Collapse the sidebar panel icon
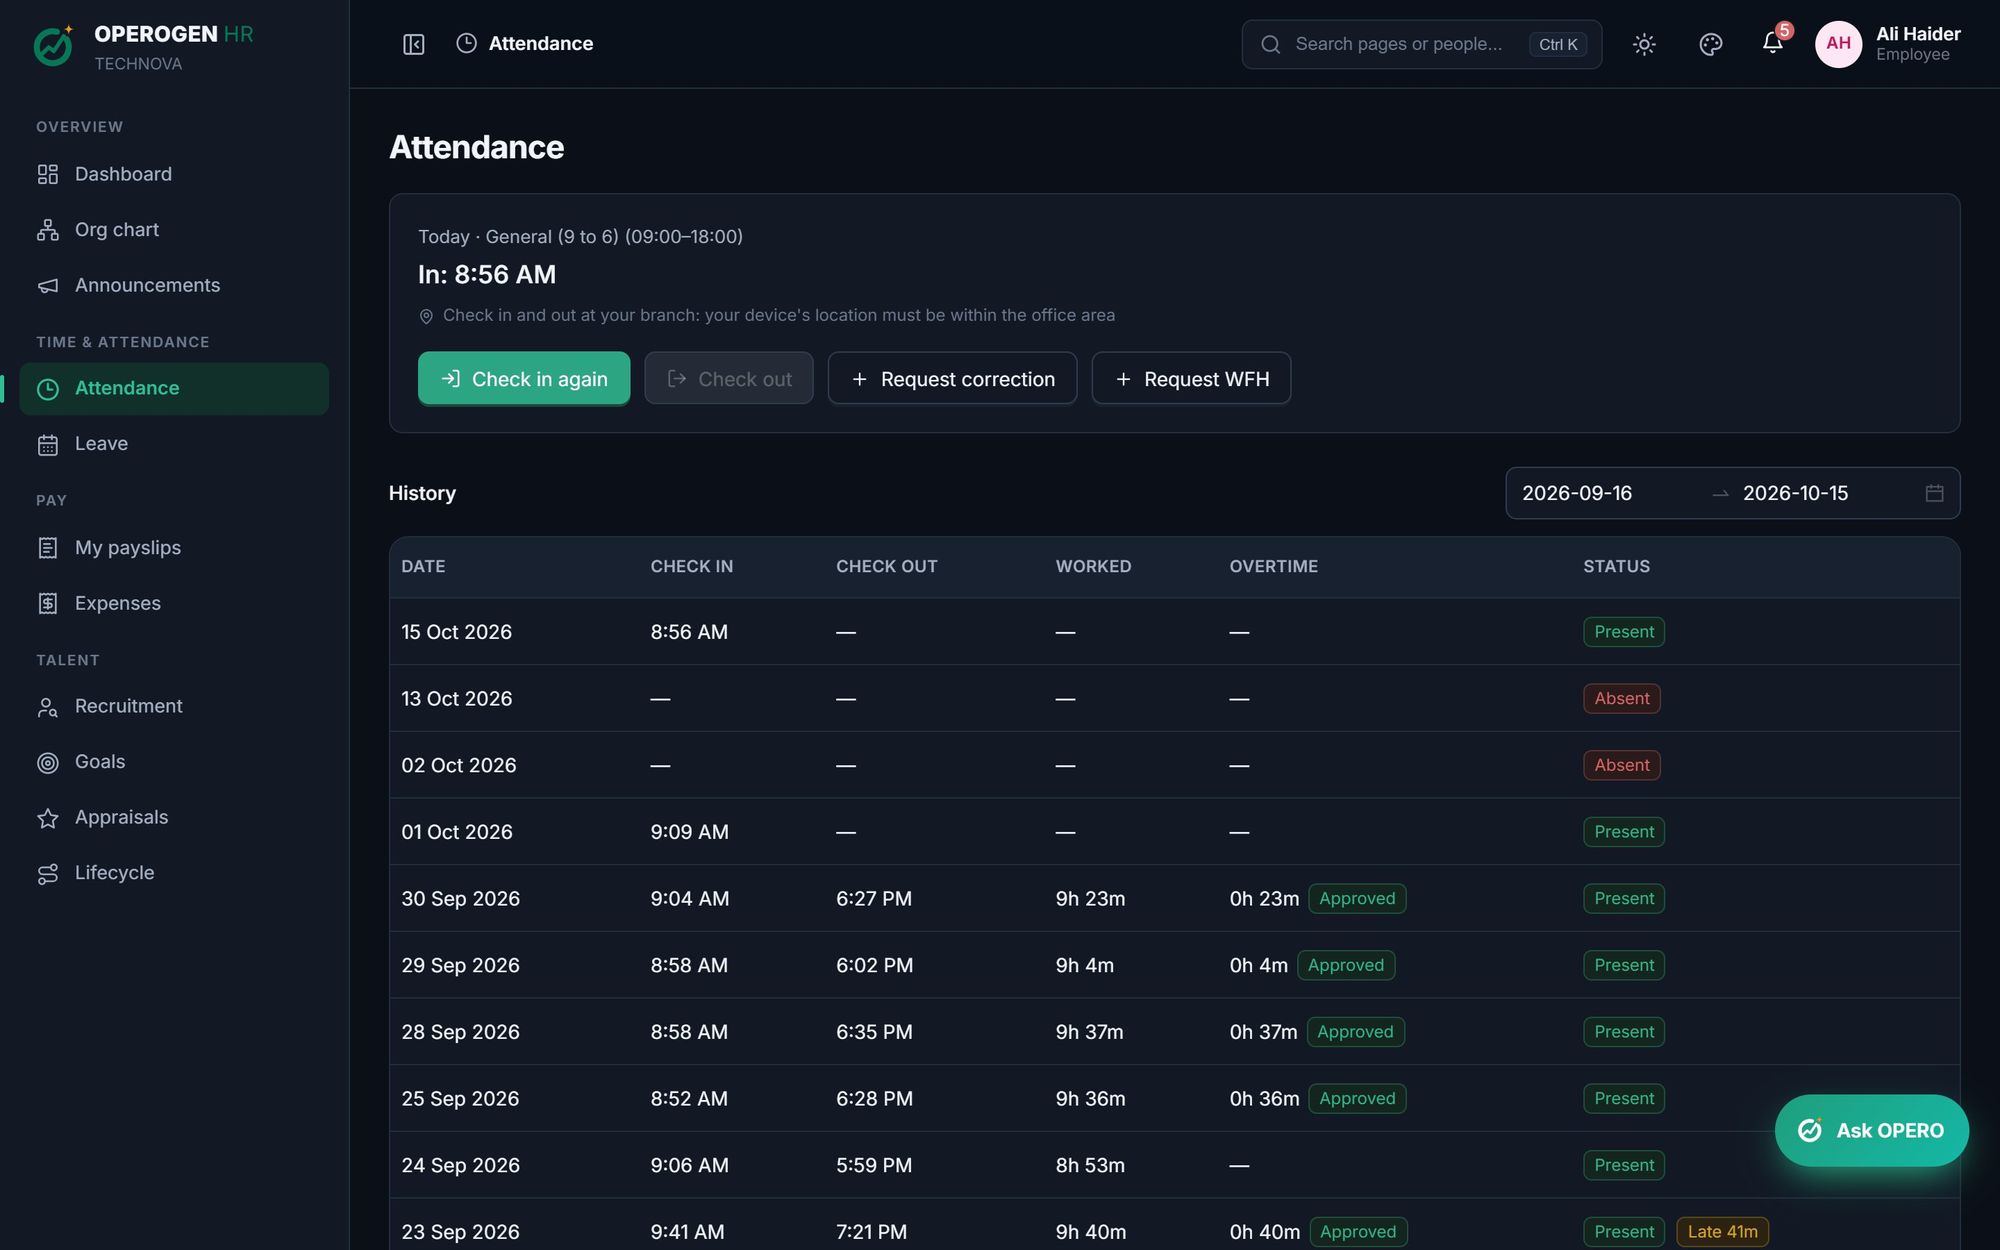2000x1250 pixels. click(414, 44)
